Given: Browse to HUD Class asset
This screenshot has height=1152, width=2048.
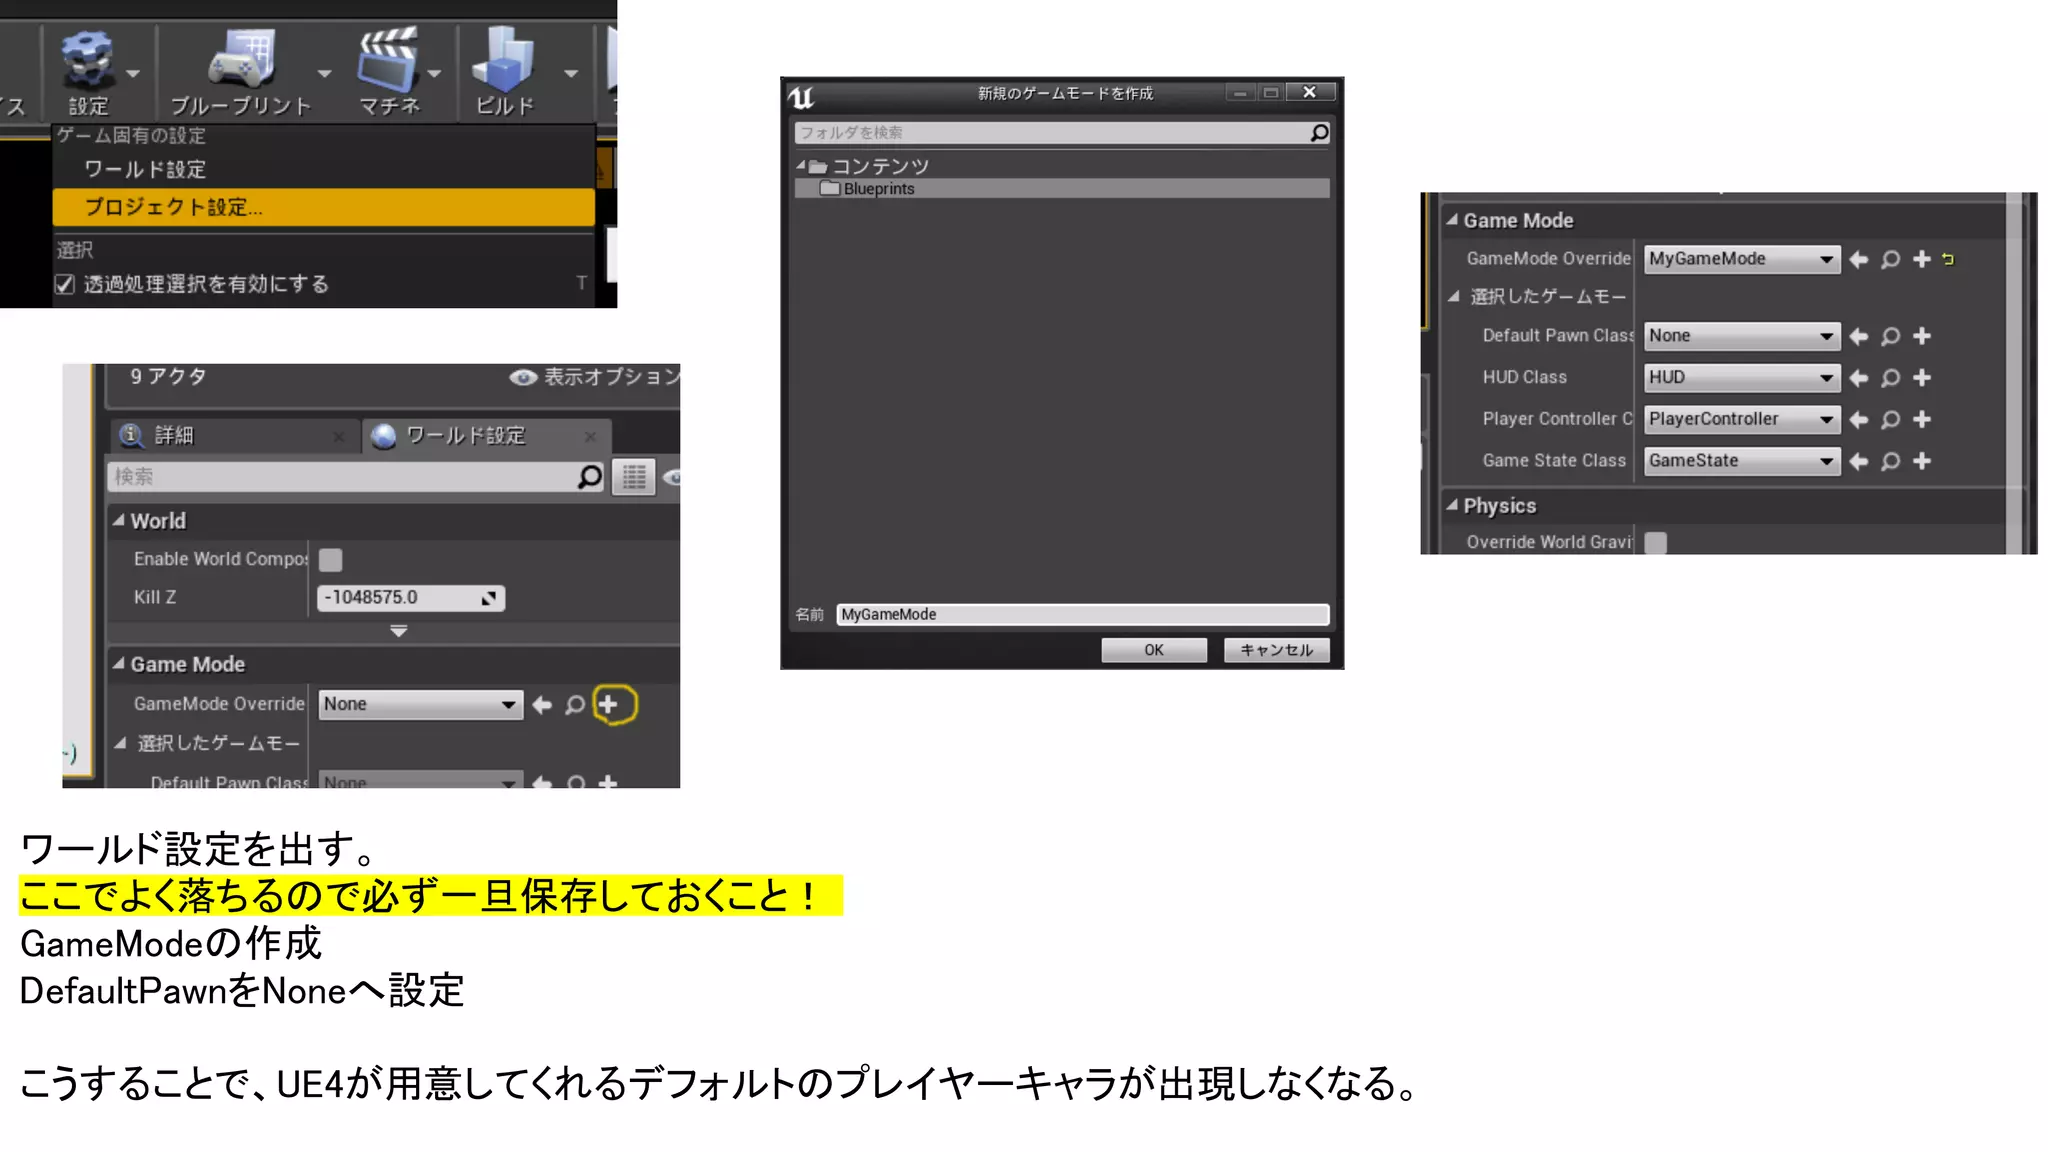Looking at the screenshot, I should [x=1890, y=378].
